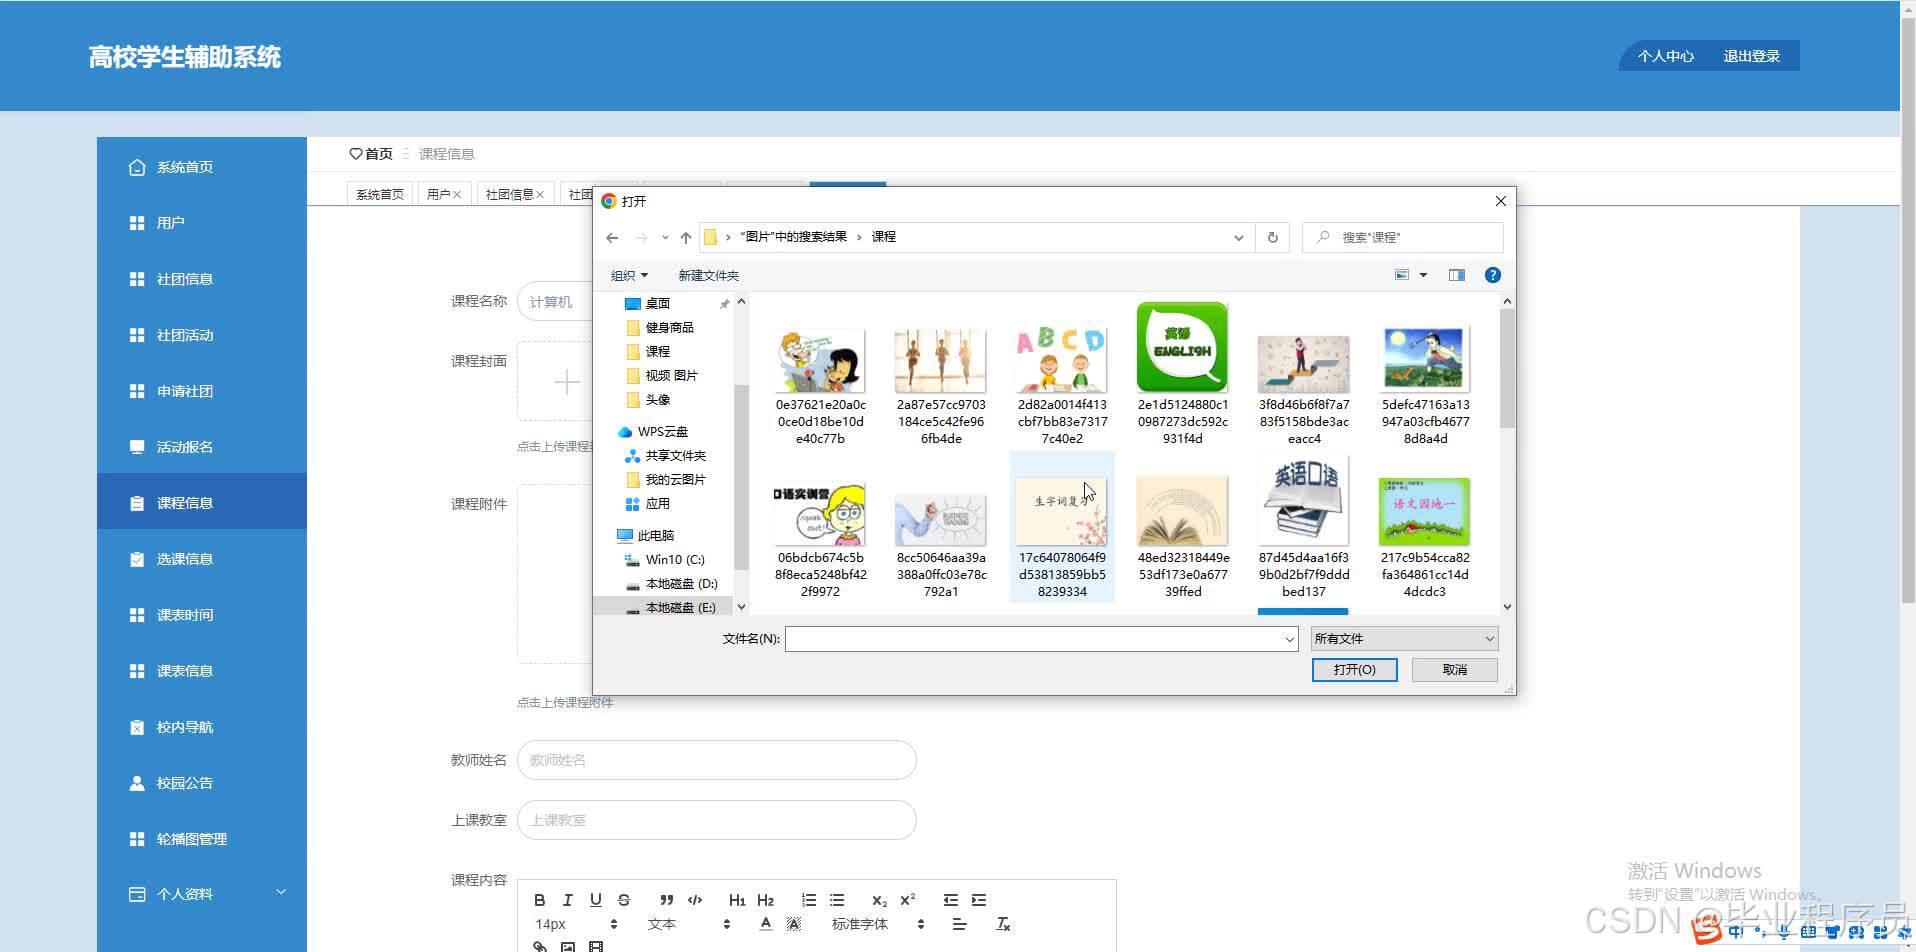Expand the 组织 menu in file dialog
Screen dimensions: 1916x952
coord(629,275)
